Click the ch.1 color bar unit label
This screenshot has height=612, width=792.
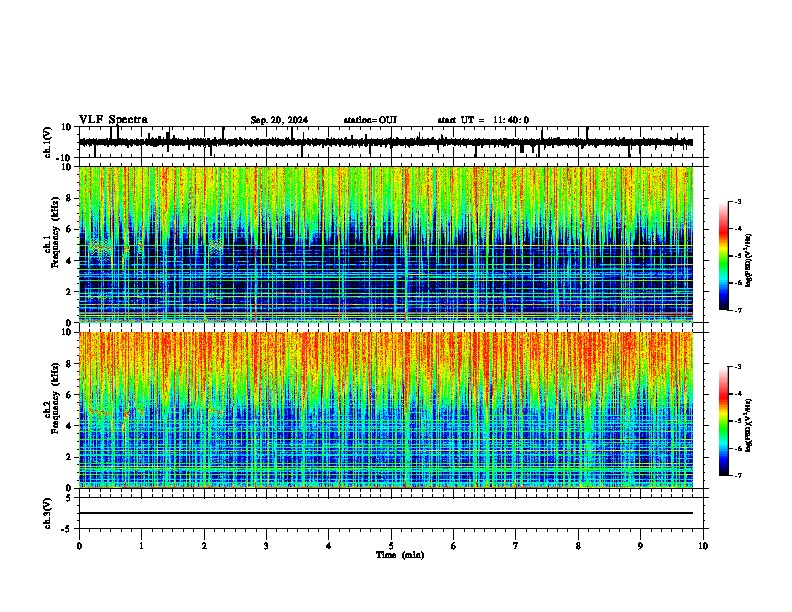click(x=749, y=260)
